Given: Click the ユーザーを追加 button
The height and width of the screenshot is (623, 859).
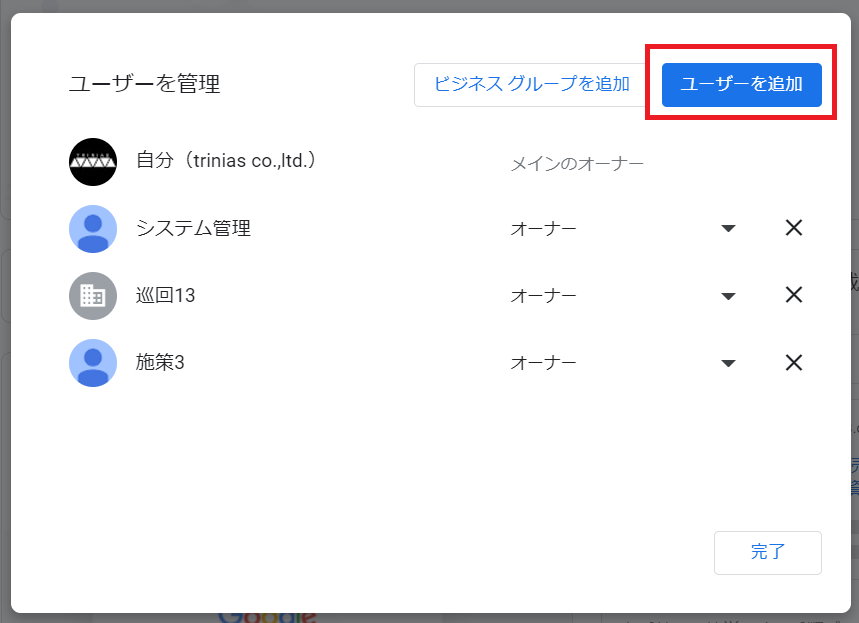Looking at the screenshot, I should [x=741, y=84].
